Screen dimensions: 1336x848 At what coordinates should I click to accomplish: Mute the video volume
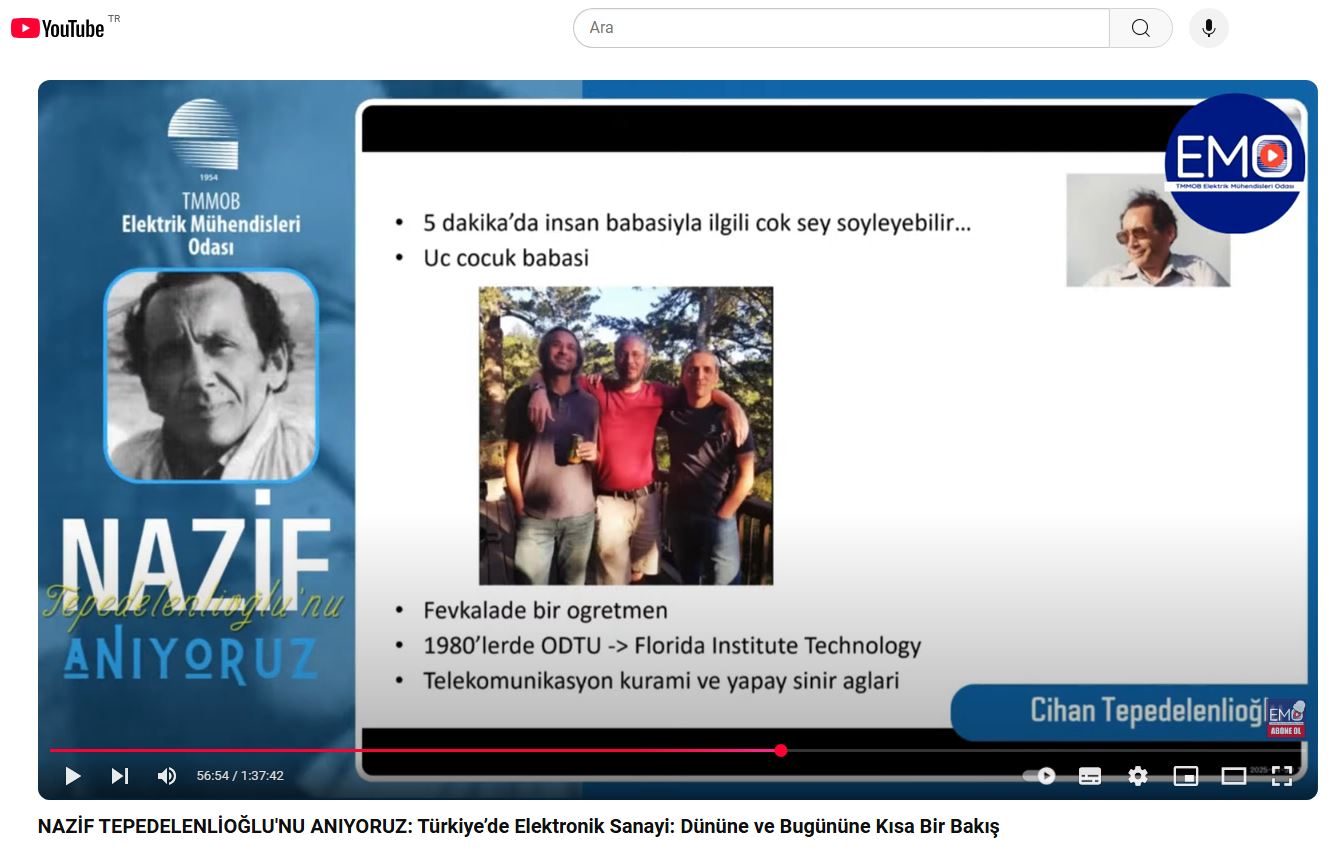(167, 776)
